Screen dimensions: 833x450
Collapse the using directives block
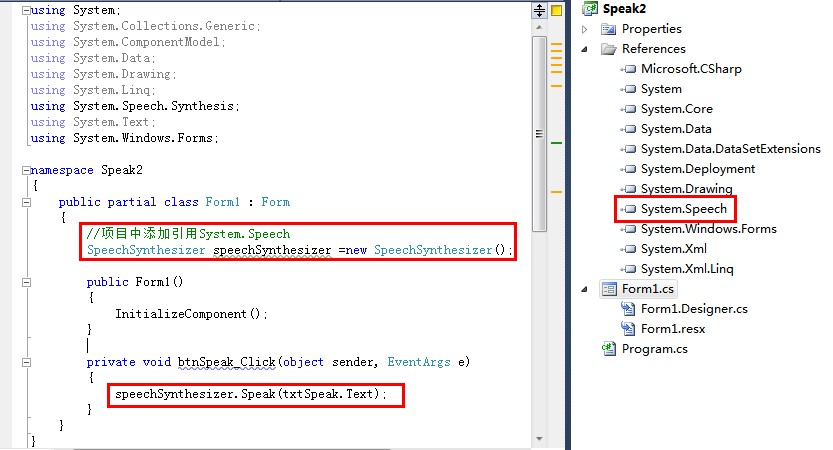26,11
